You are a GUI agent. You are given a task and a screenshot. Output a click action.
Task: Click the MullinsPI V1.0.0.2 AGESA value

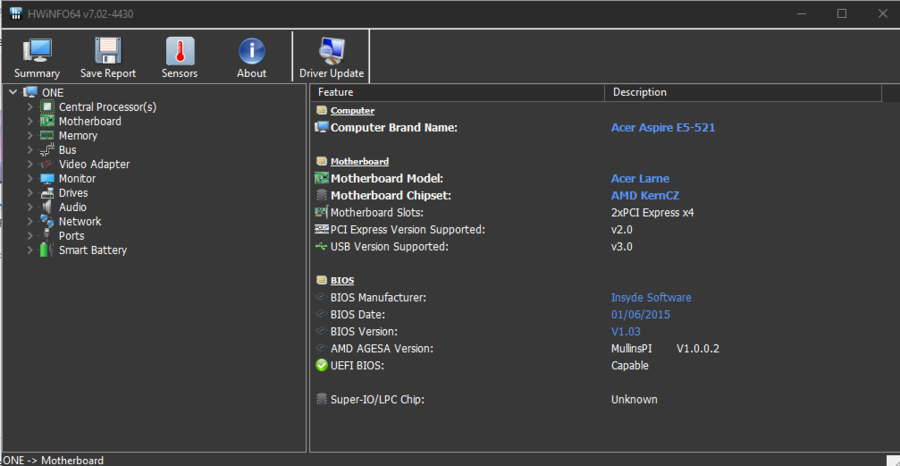(x=665, y=348)
